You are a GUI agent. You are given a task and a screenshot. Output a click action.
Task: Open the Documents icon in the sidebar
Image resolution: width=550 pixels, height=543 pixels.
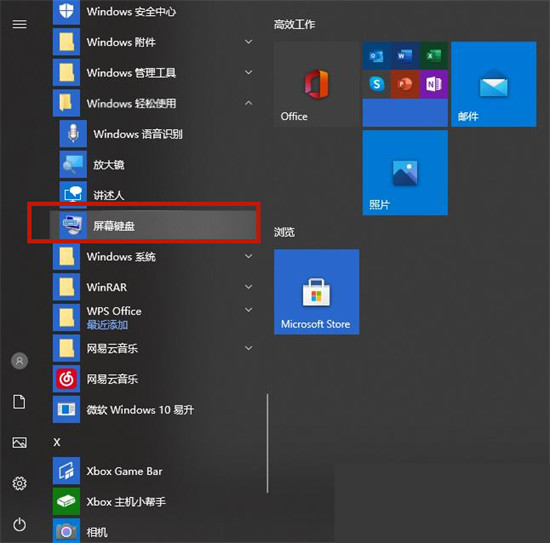point(19,402)
